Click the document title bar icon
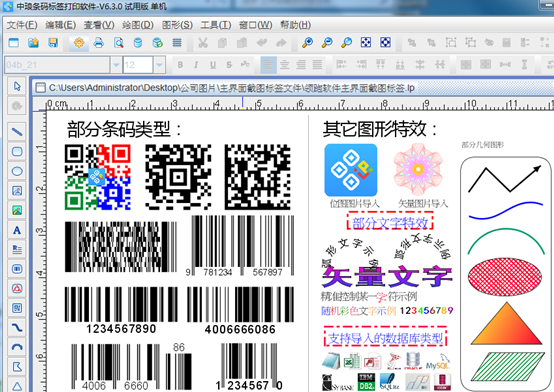Screen dimensions: 554x392 click(x=41, y=88)
